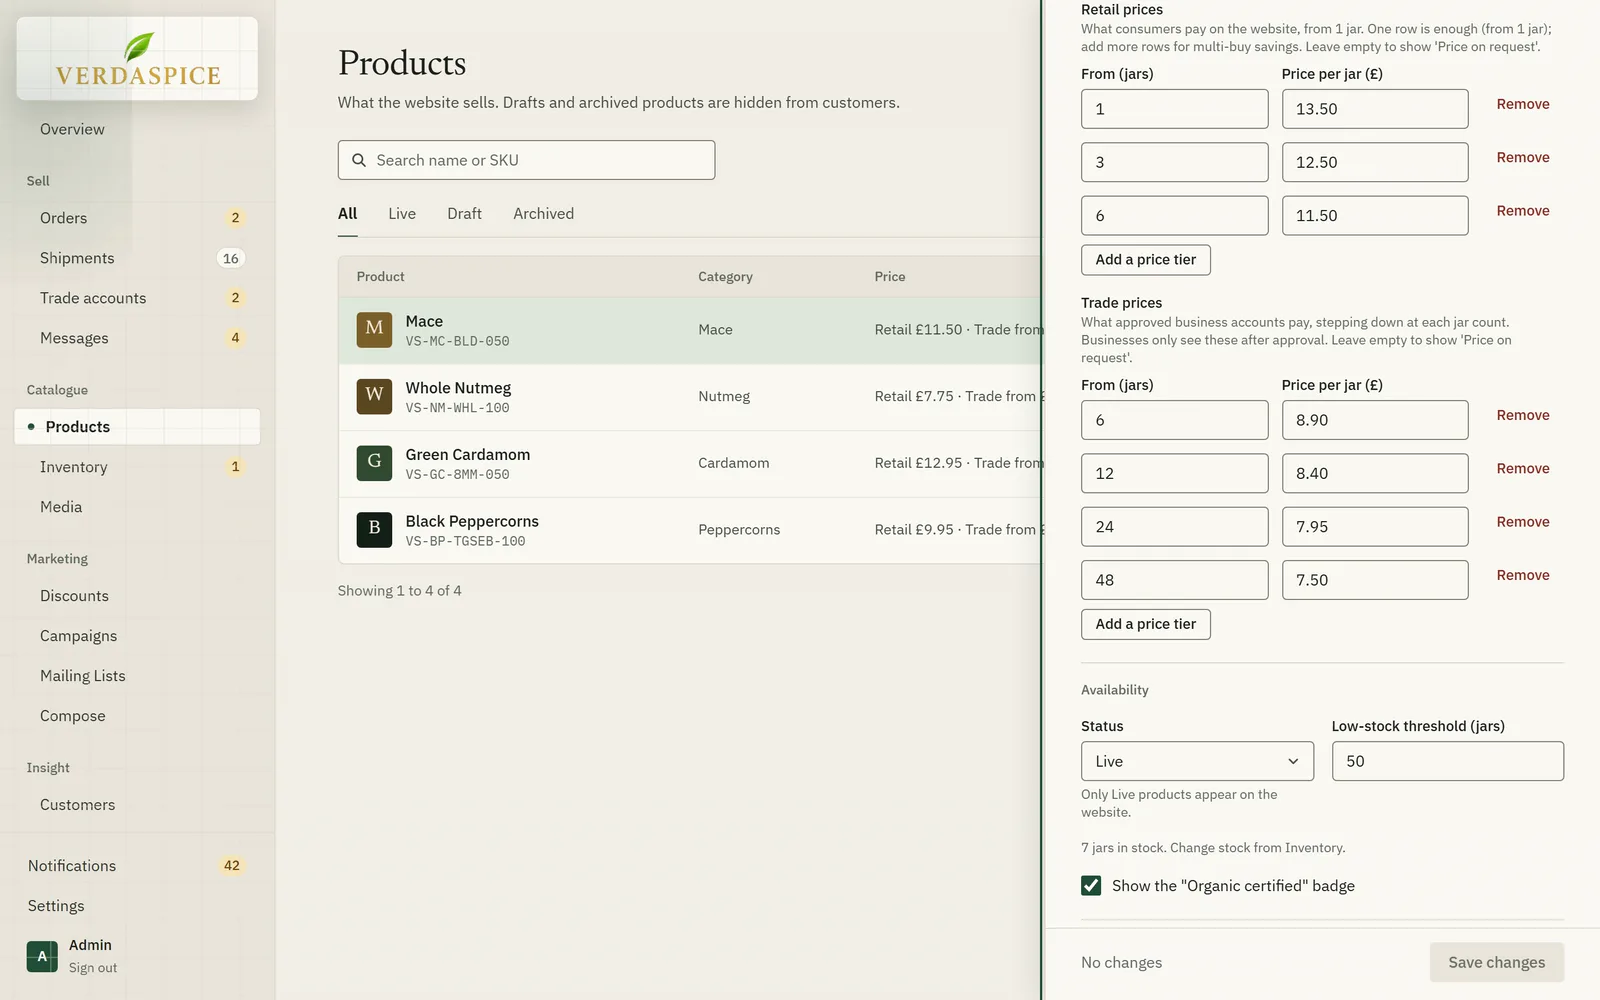Open Orders in the sidebar
The height and width of the screenshot is (1000, 1600).
click(x=137, y=218)
